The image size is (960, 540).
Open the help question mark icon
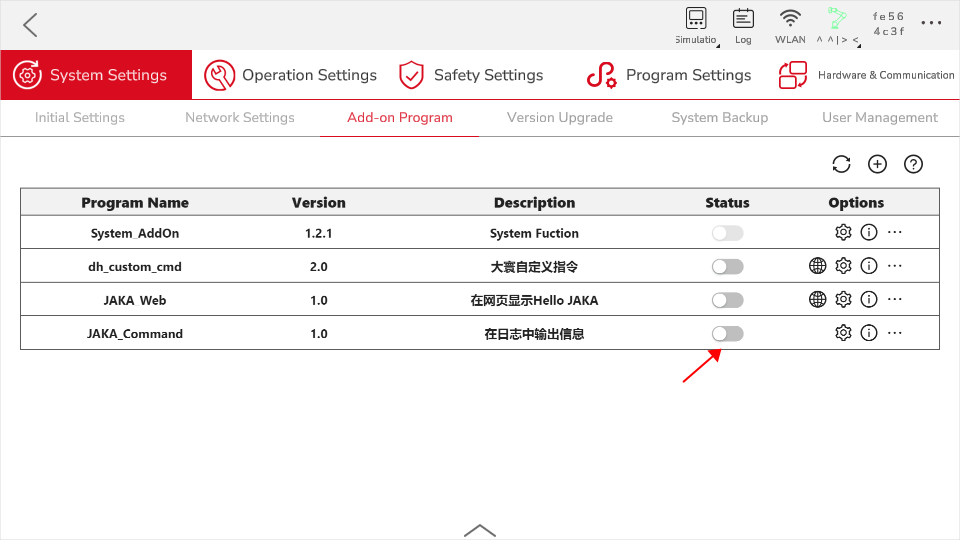913,164
